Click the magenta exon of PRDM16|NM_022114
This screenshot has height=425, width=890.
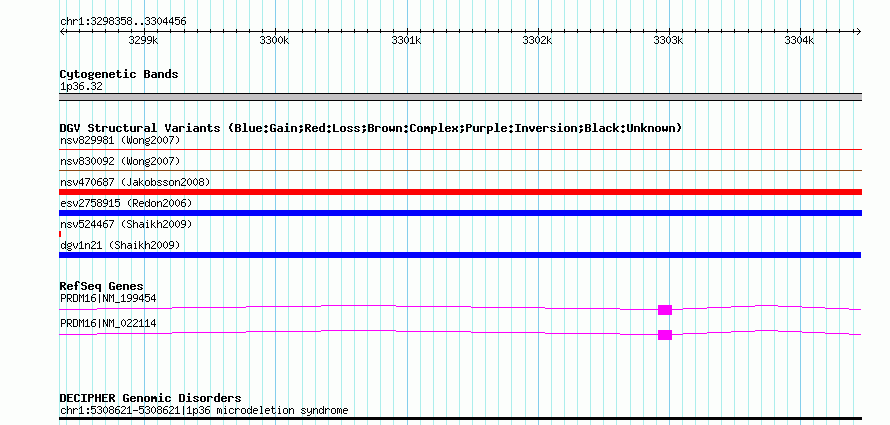[665, 335]
